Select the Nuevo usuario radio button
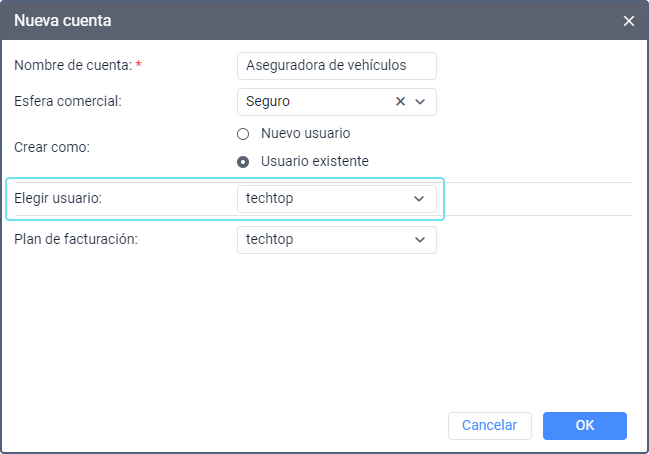Image resolution: width=649 pixels, height=454 pixels. (x=243, y=133)
